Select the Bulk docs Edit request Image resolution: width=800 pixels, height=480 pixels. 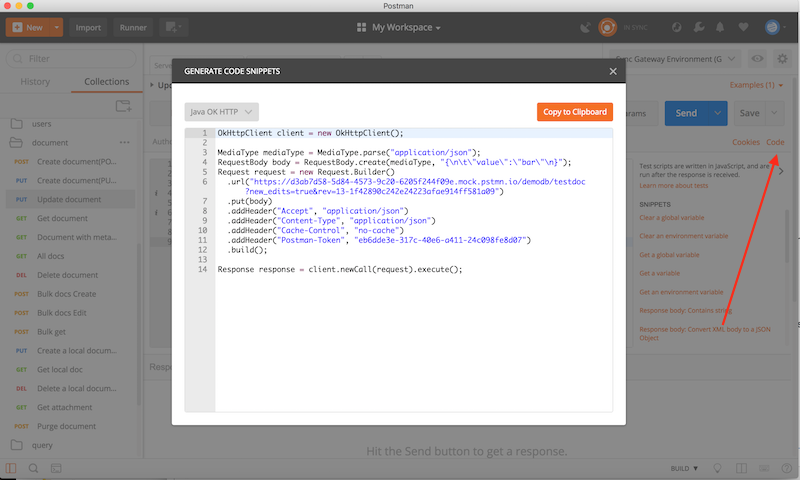pyautogui.click(x=70, y=313)
